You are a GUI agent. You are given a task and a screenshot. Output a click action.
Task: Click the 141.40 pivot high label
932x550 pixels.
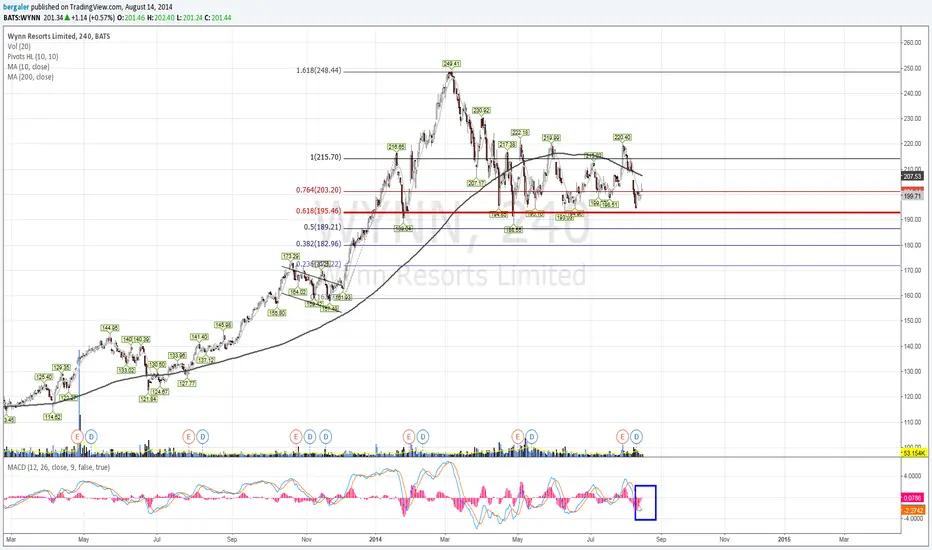[x=199, y=337]
